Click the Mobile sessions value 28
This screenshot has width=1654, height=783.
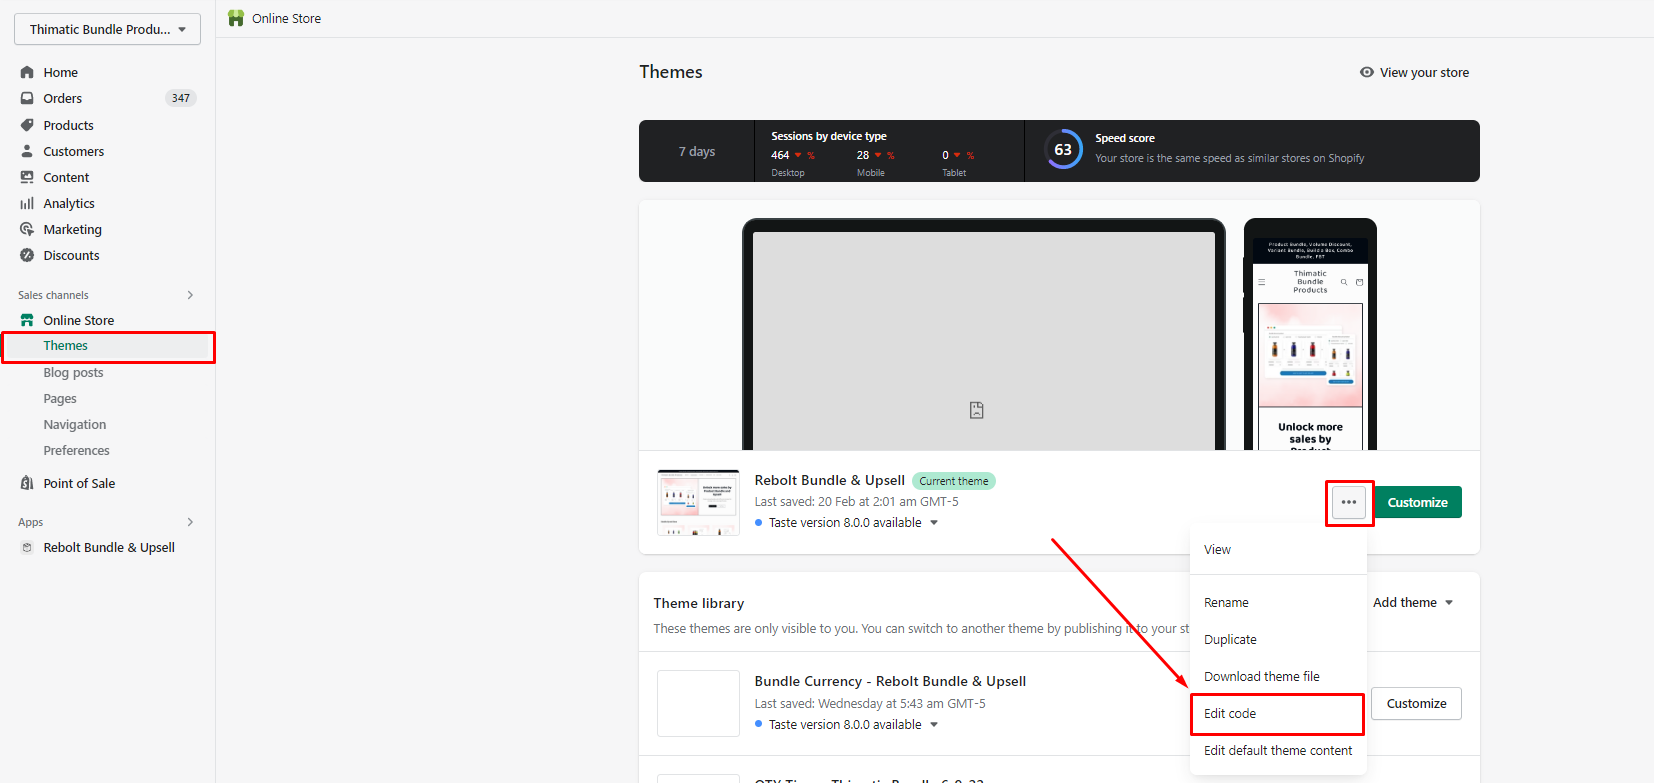(x=863, y=155)
